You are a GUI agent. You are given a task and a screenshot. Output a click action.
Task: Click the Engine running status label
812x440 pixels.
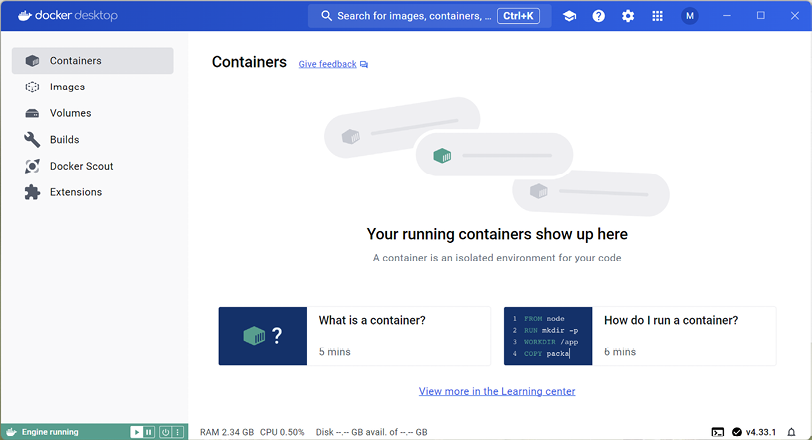tap(50, 432)
